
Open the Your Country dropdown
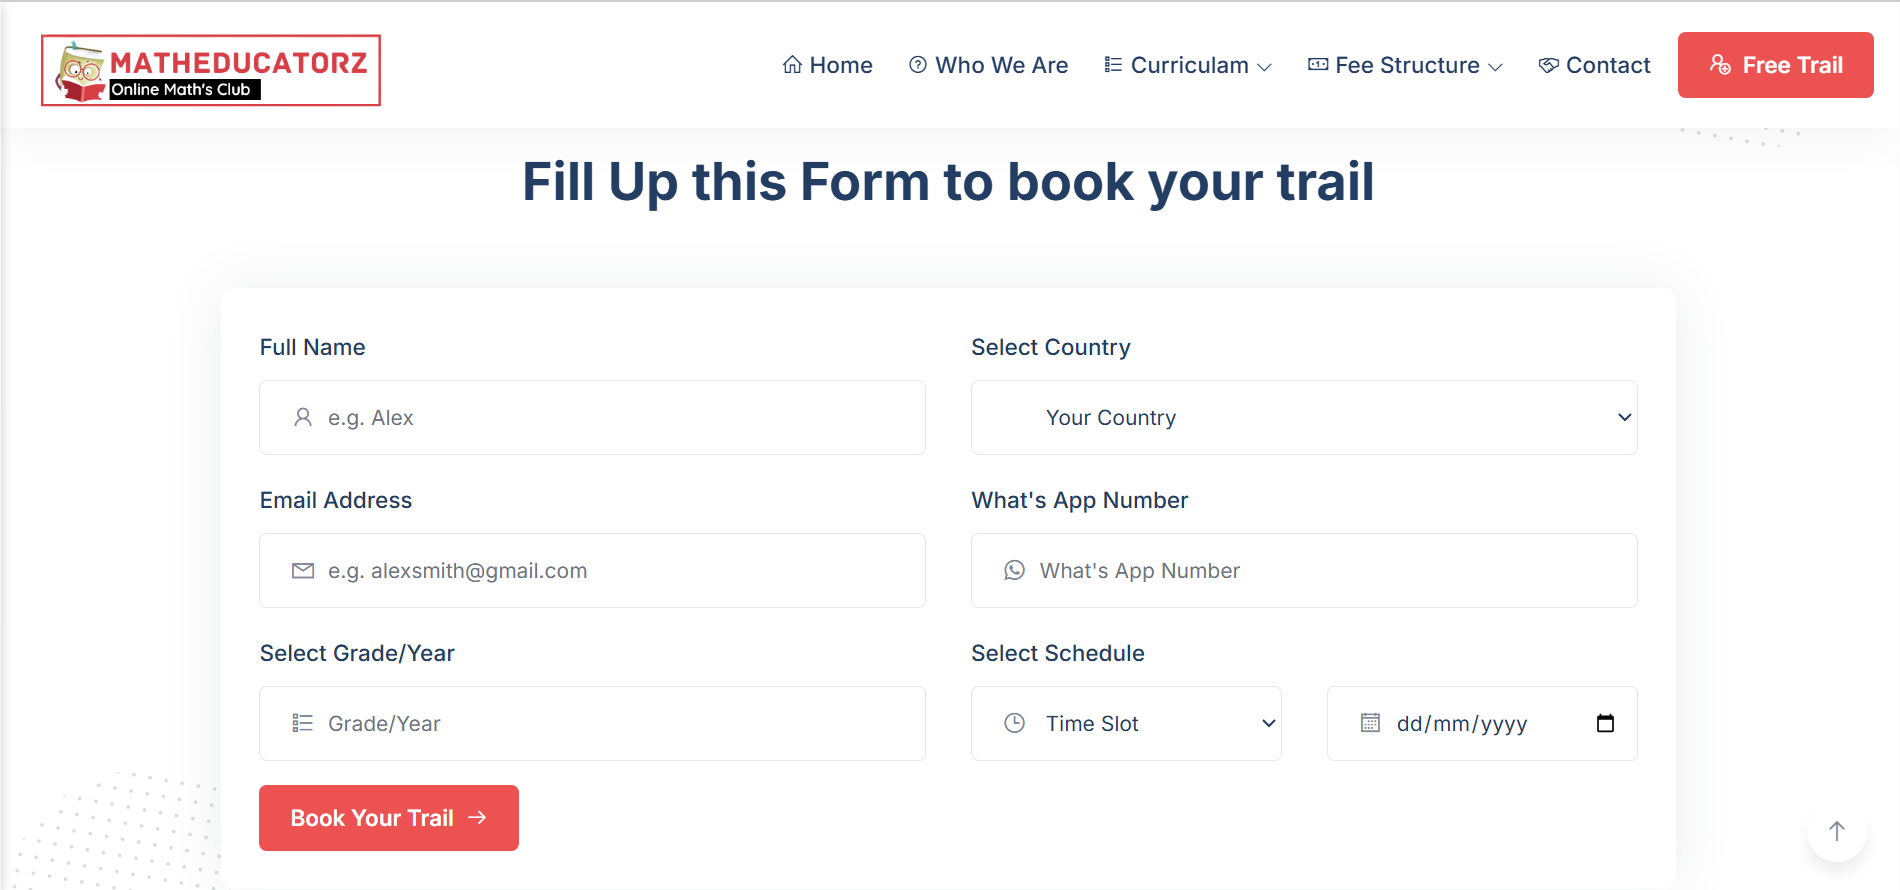(x=1303, y=418)
